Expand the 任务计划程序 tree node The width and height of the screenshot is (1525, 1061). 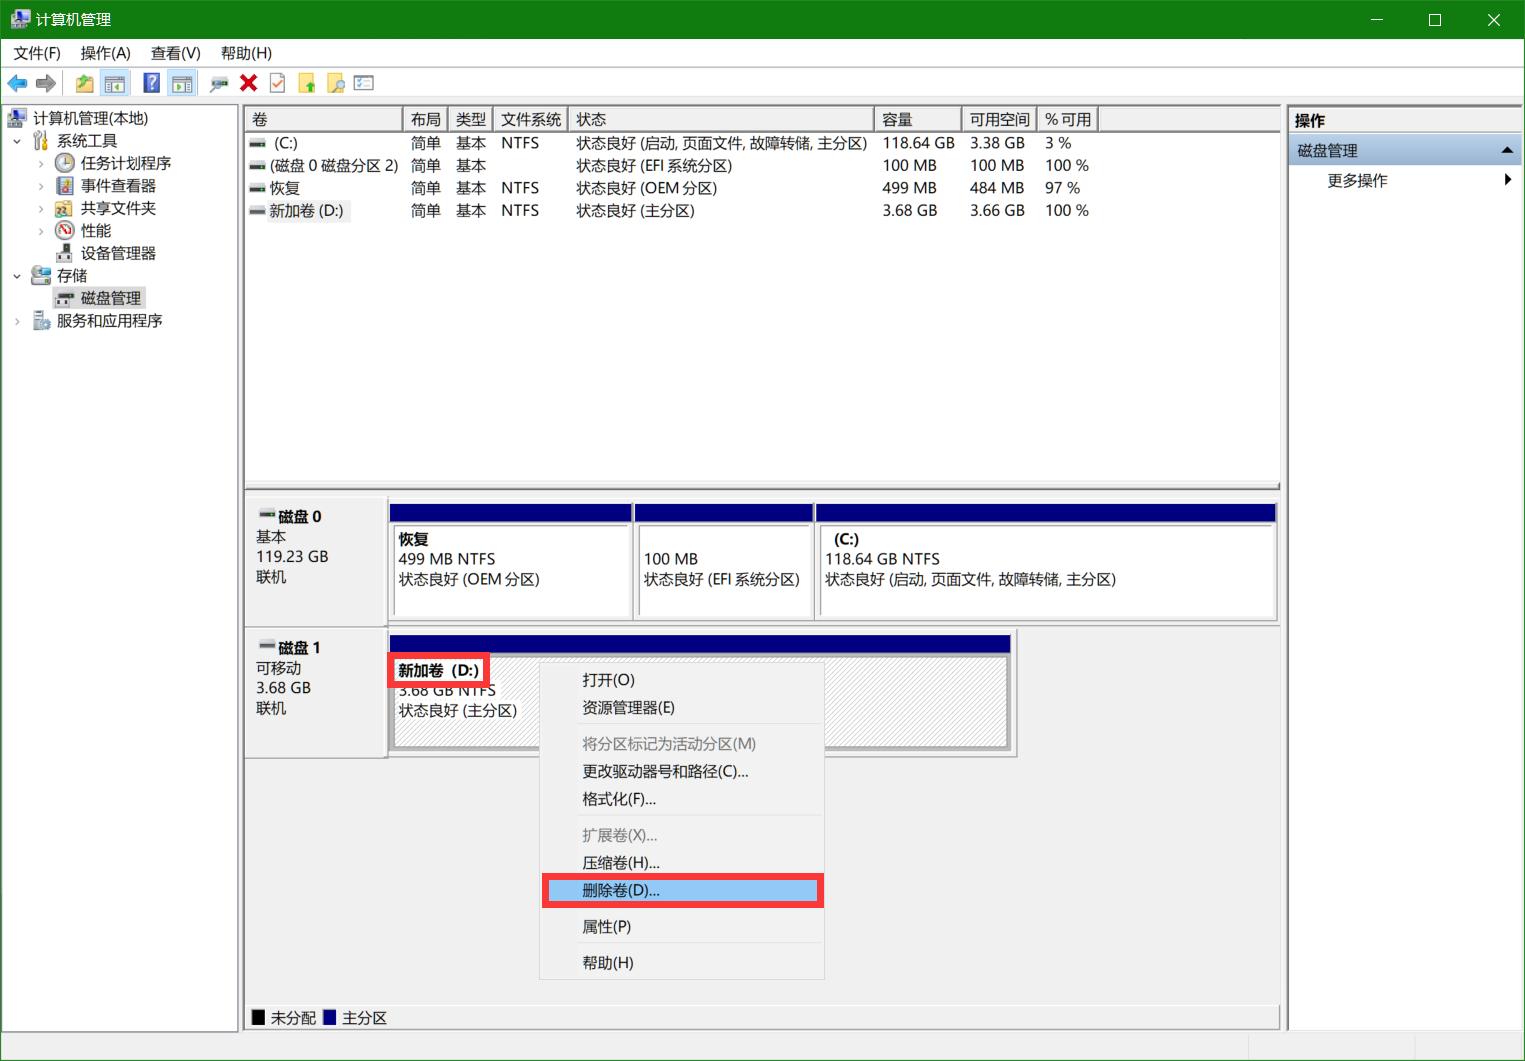point(41,163)
